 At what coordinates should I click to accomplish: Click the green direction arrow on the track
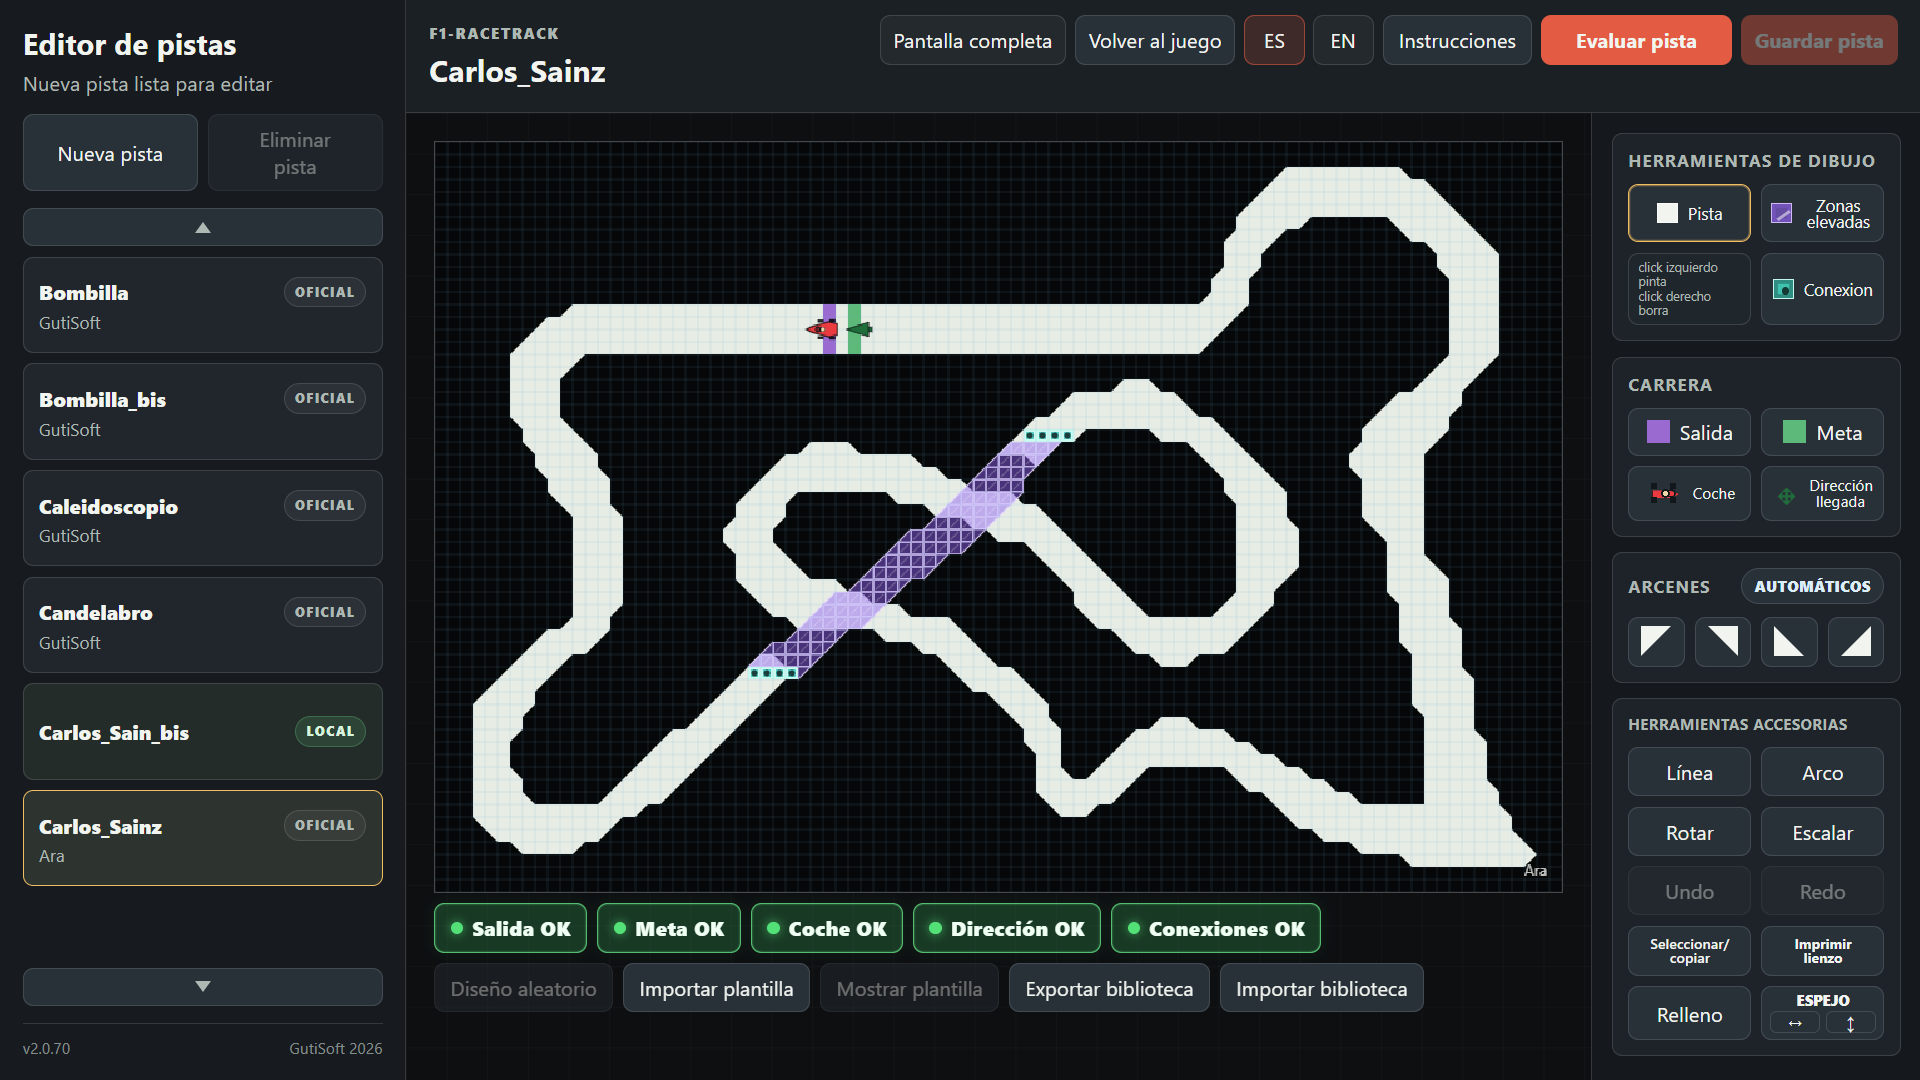coord(859,328)
